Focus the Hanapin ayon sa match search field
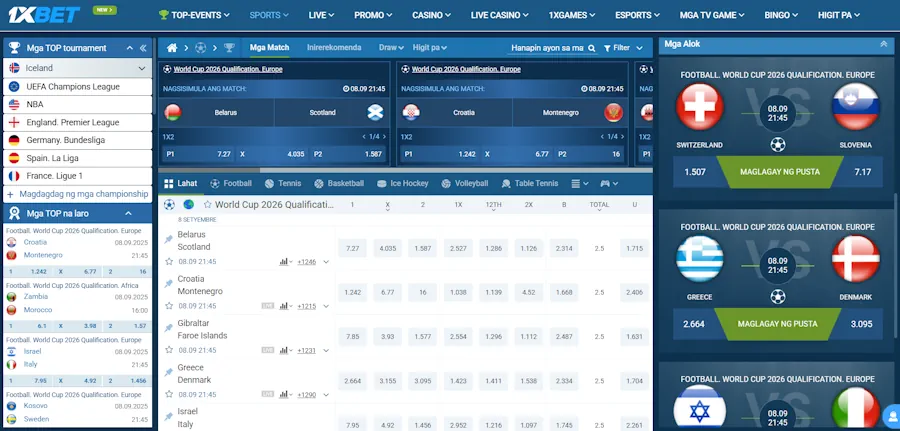 coord(547,48)
